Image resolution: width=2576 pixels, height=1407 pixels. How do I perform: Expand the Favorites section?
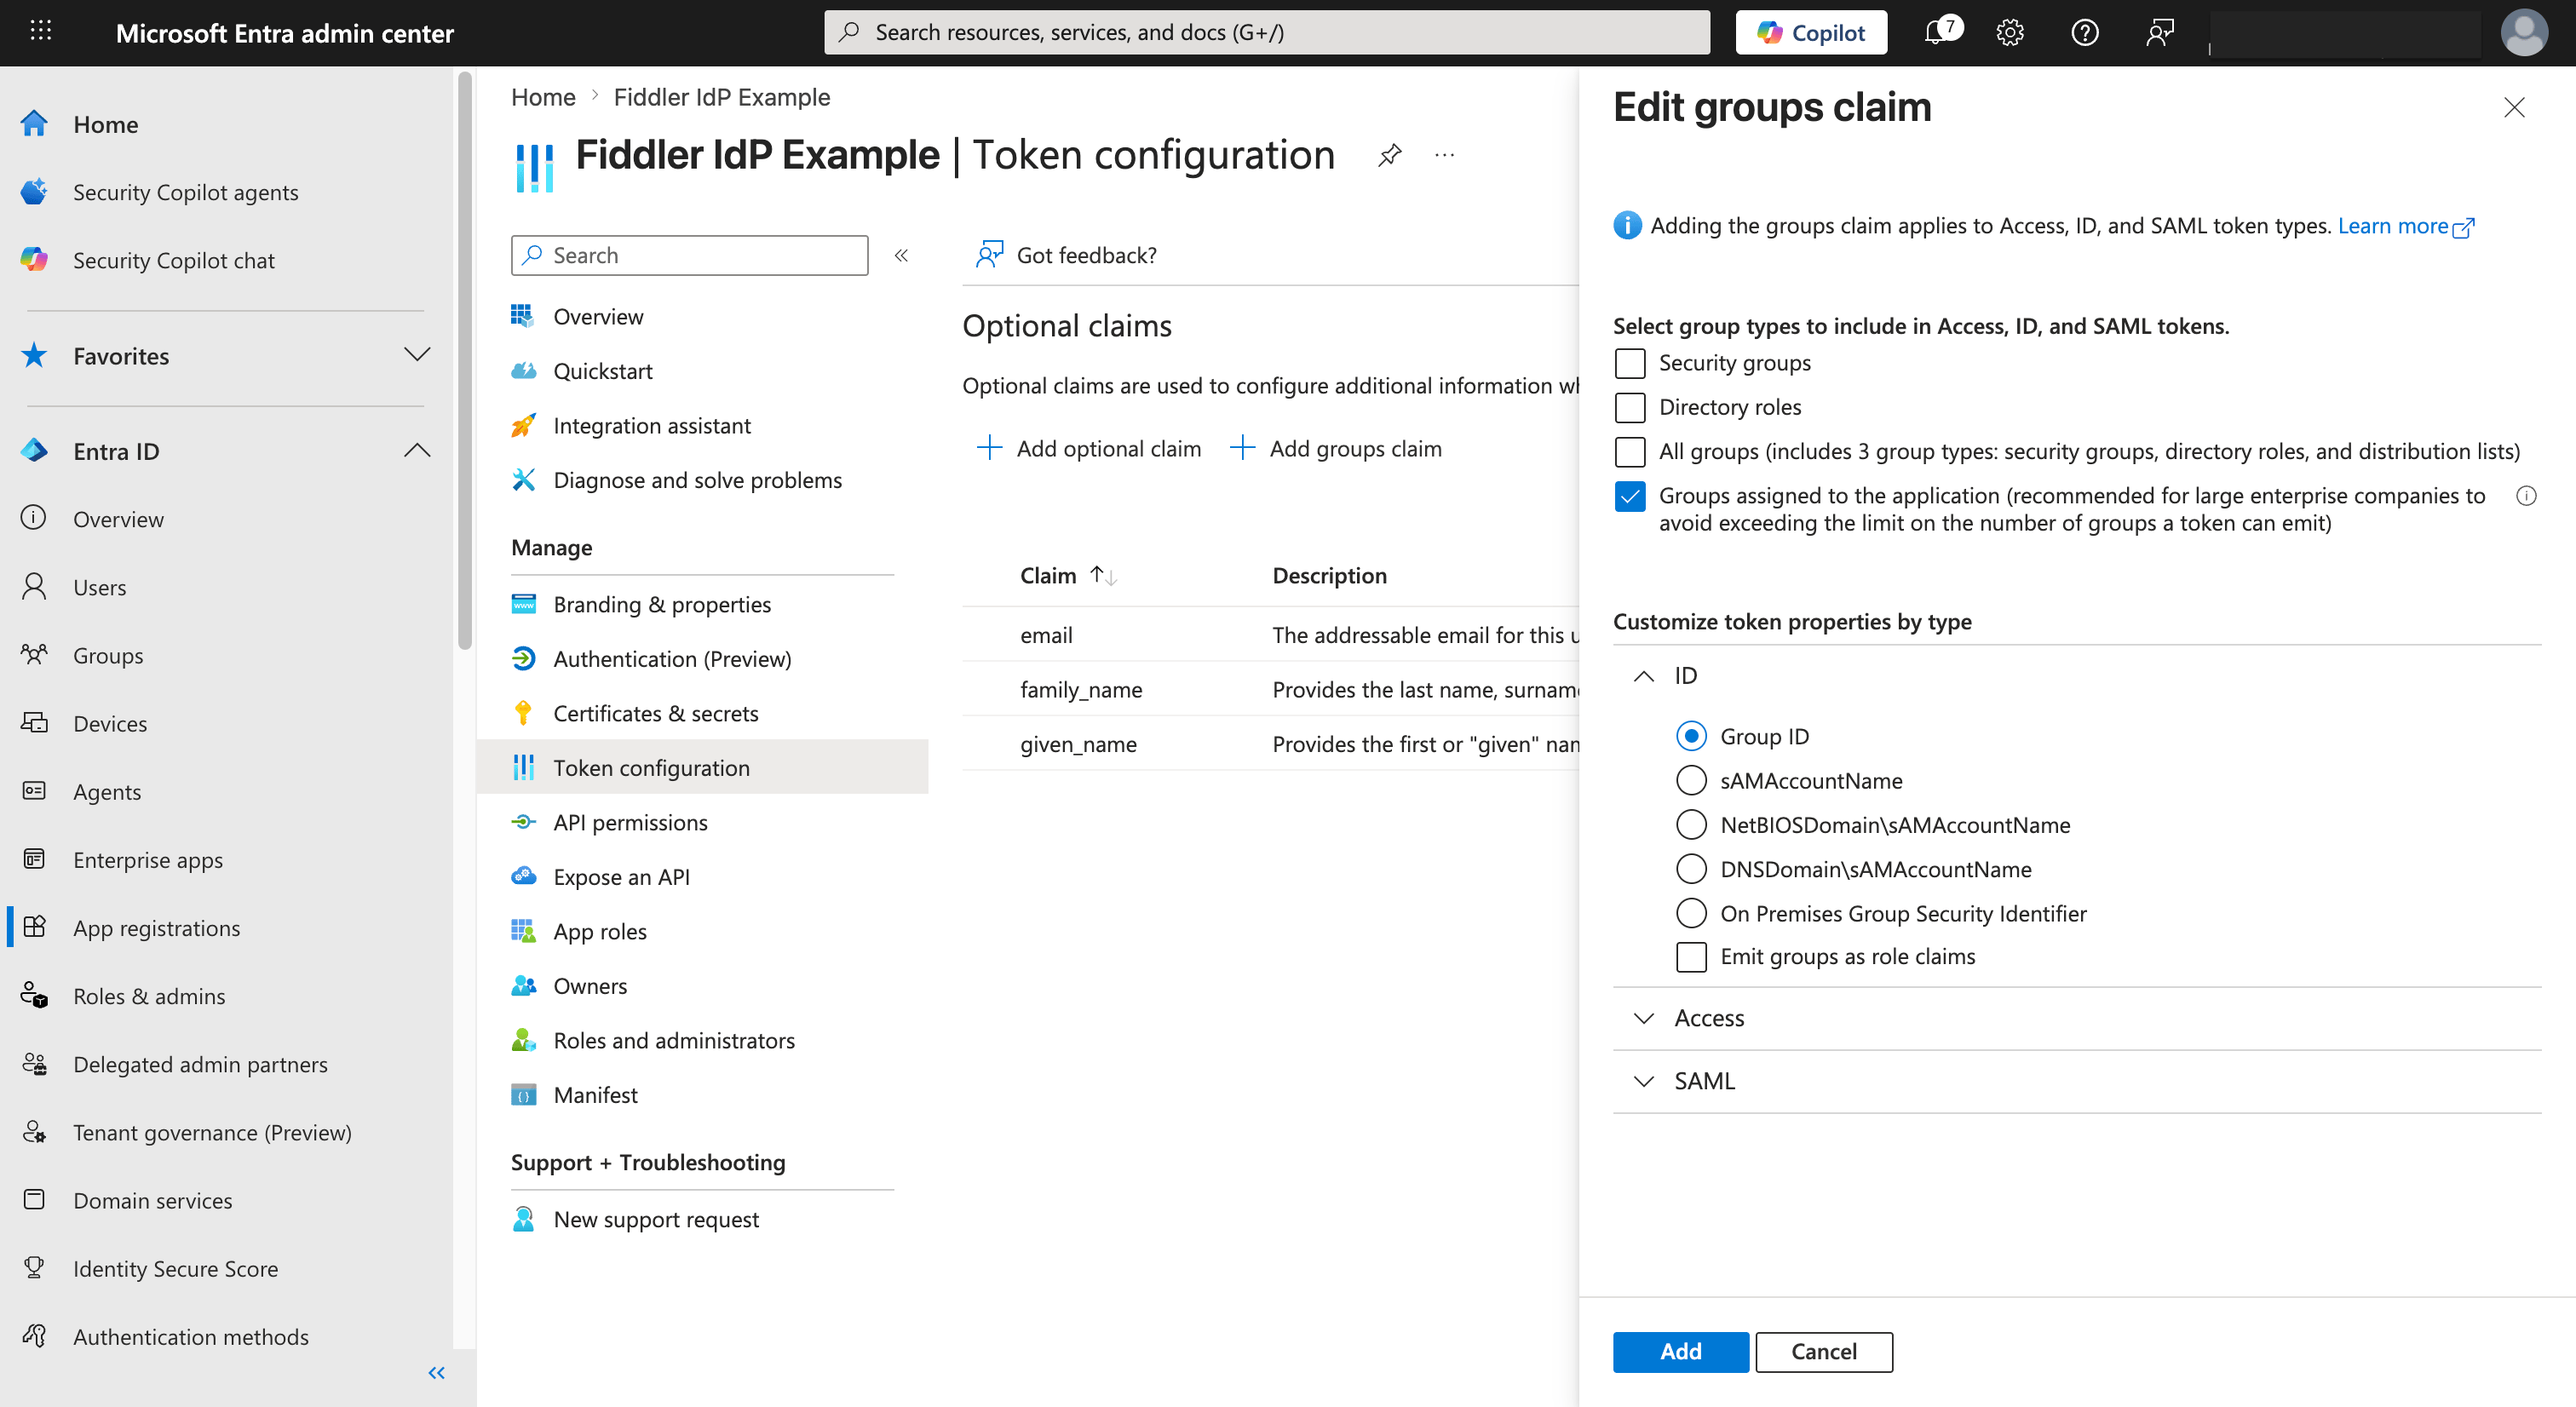click(416, 355)
